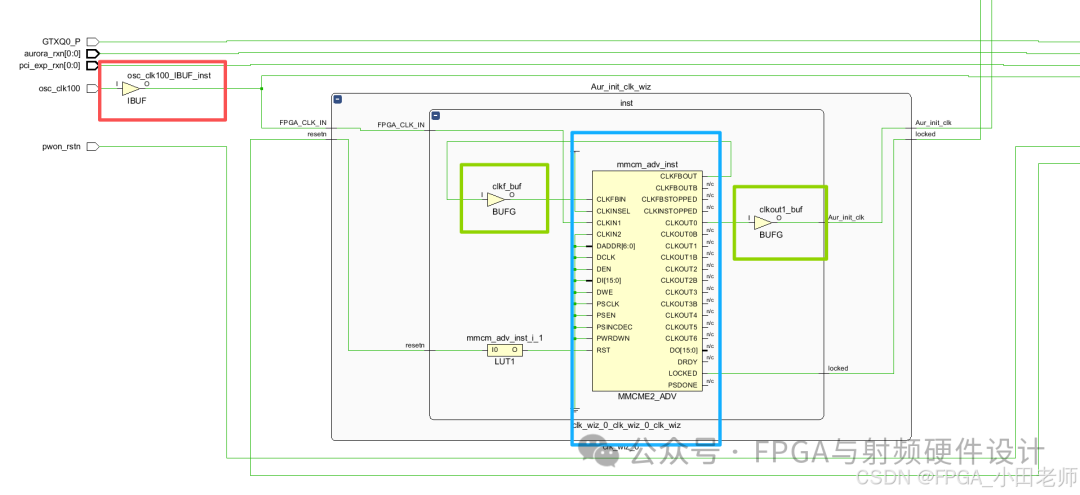Click the CLKIN2 pin label

608,234
